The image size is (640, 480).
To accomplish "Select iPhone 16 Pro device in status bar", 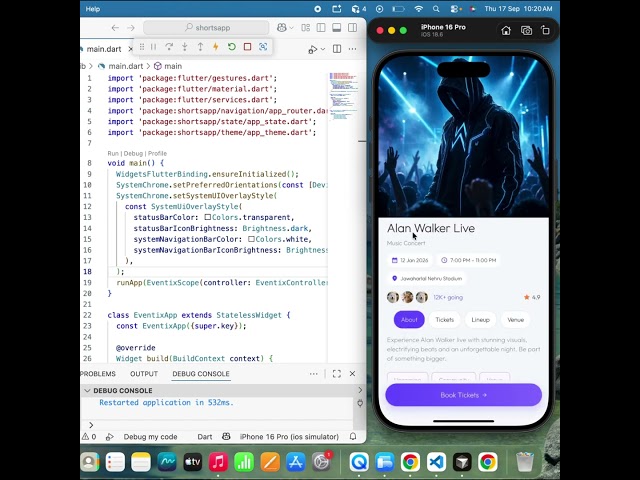I will (289, 437).
